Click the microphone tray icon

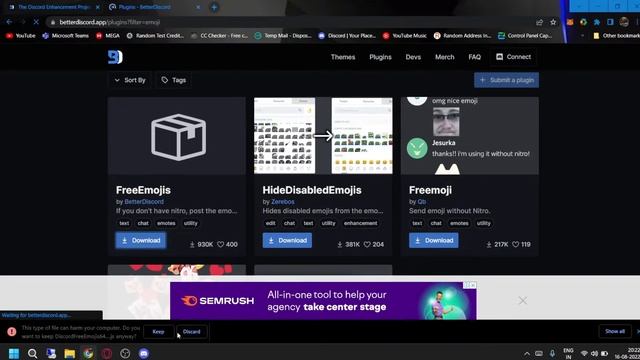(x=552, y=353)
